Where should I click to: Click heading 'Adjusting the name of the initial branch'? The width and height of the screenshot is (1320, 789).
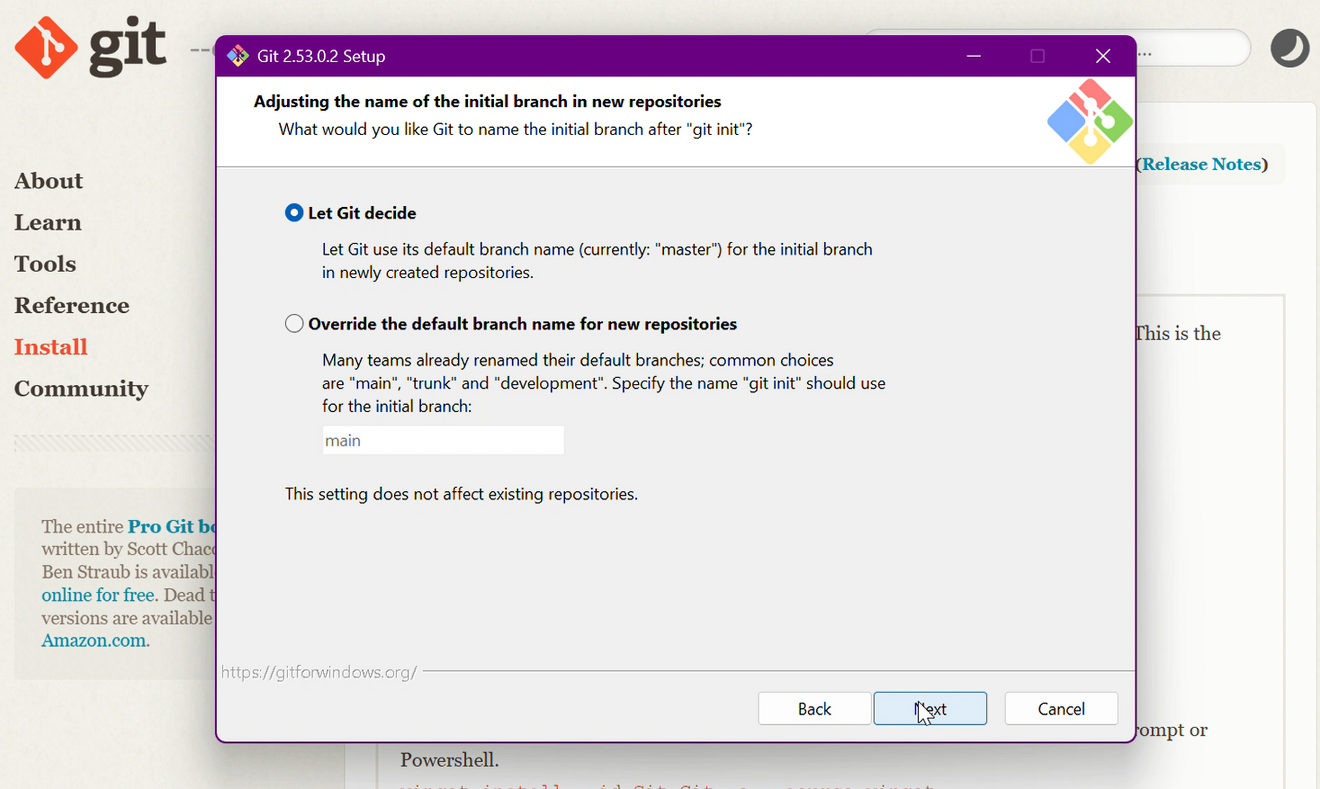pyautogui.click(x=487, y=101)
